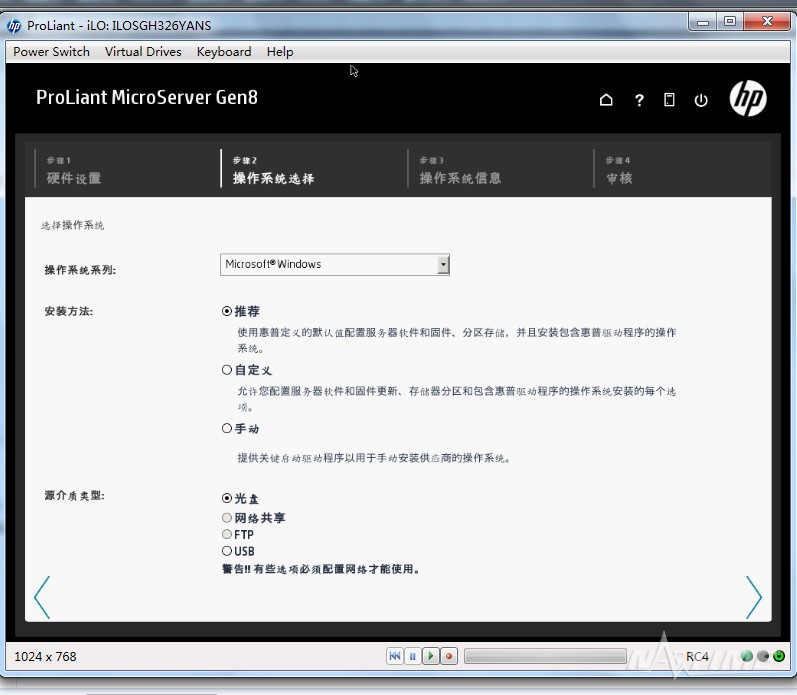Select FTP as source media type
797x695 pixels.
[227, 534]
